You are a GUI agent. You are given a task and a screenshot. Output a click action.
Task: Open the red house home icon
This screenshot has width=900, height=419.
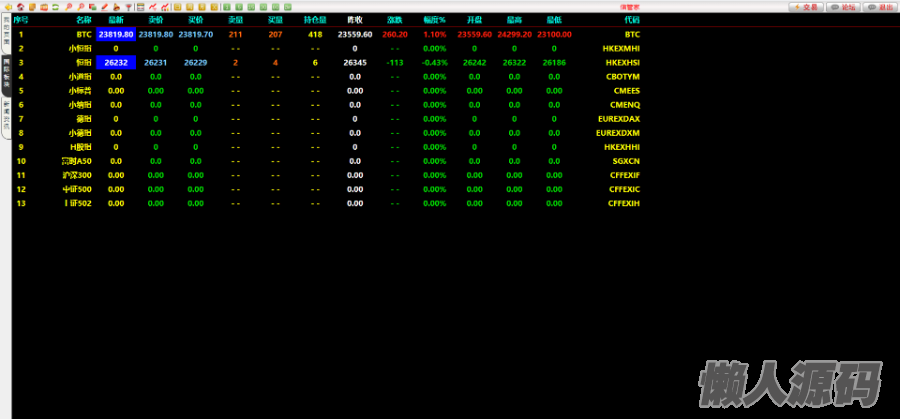click(21, 7)
